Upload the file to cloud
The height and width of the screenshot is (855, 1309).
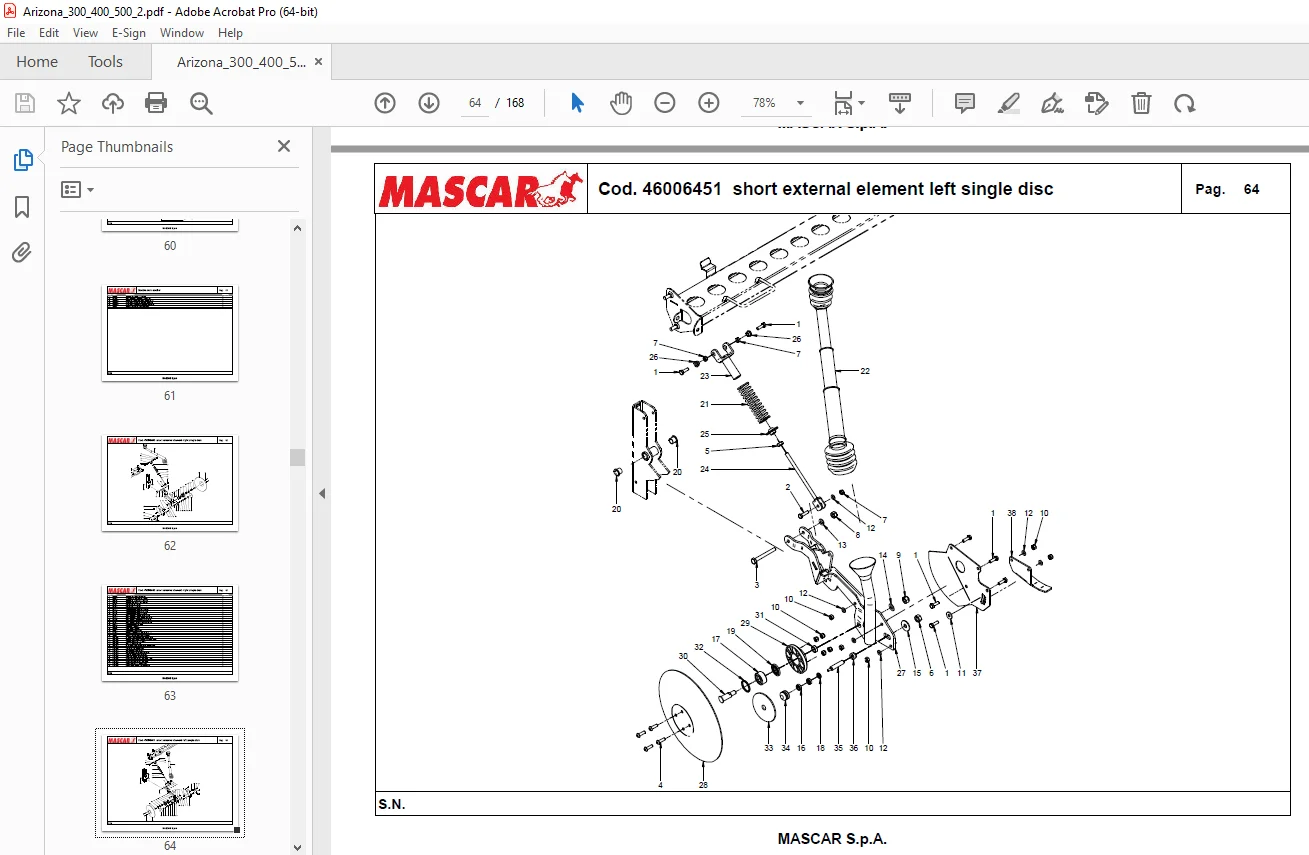tap(113, 103)
